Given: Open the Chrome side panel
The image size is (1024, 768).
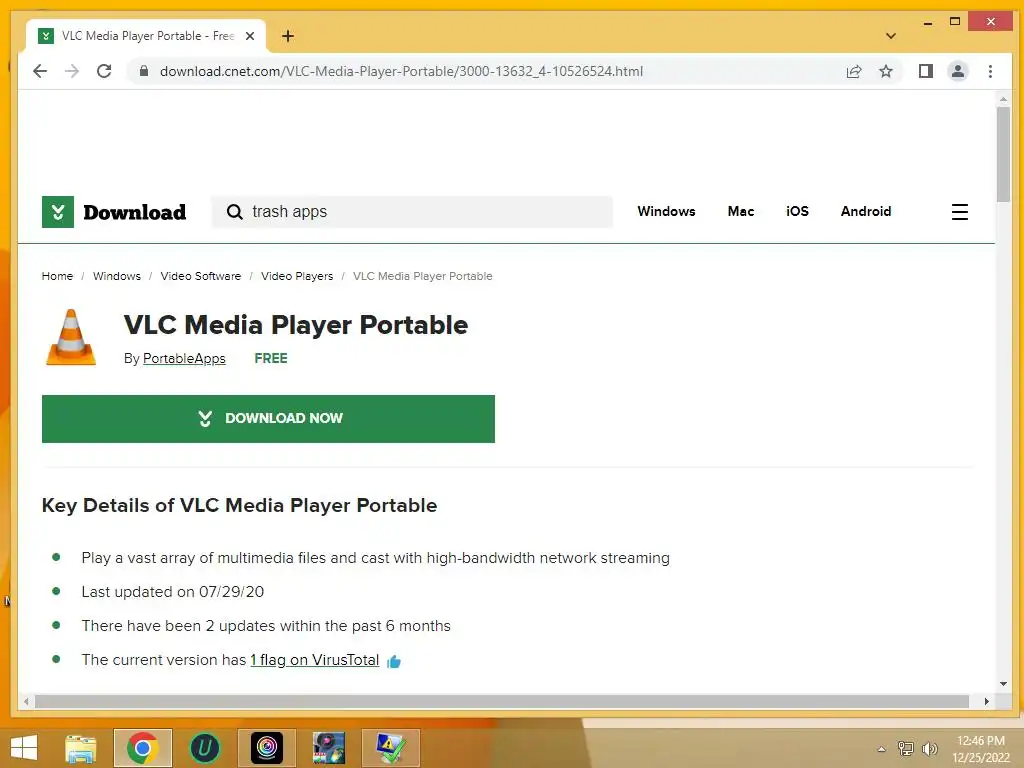Looking at the screenshot, I should (925, 71).
